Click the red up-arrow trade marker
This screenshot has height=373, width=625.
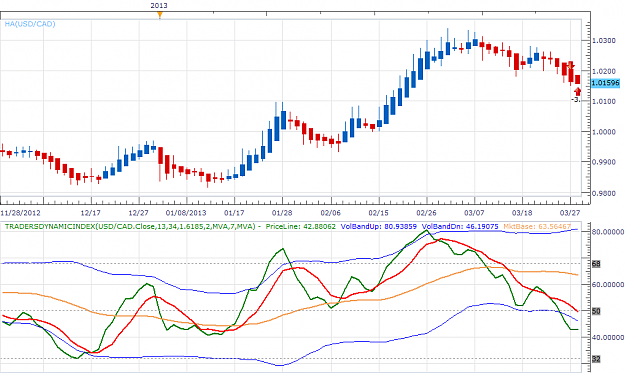point(578,92)
